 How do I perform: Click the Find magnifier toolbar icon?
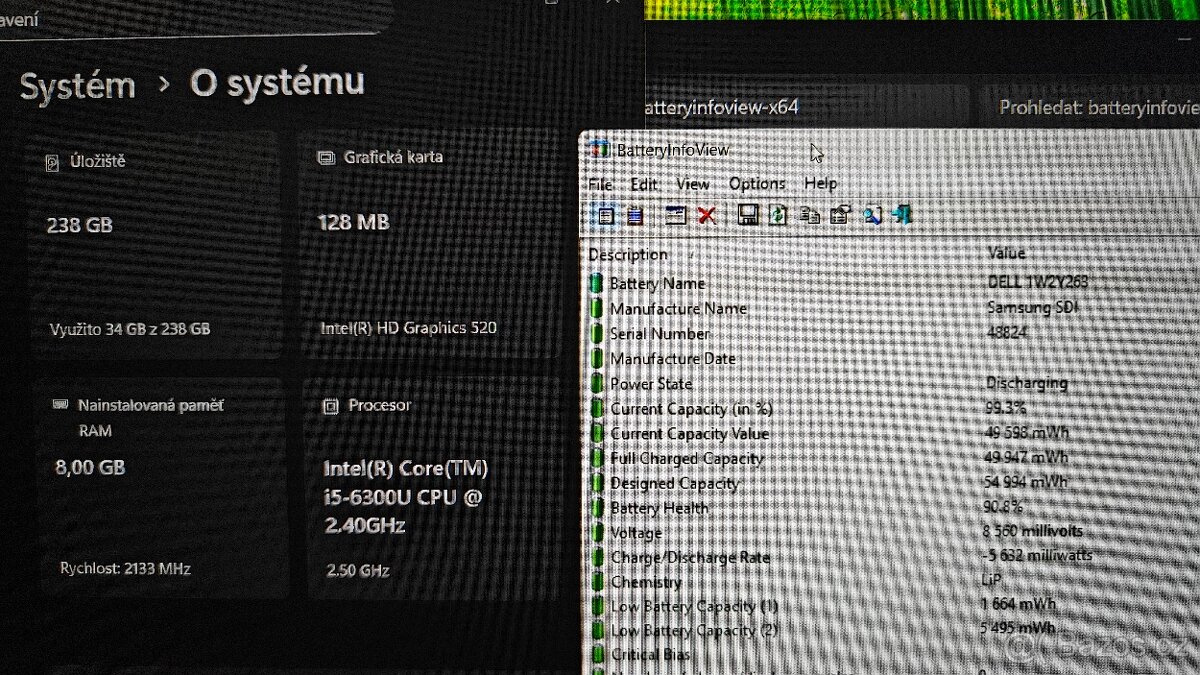click(873, 215)
